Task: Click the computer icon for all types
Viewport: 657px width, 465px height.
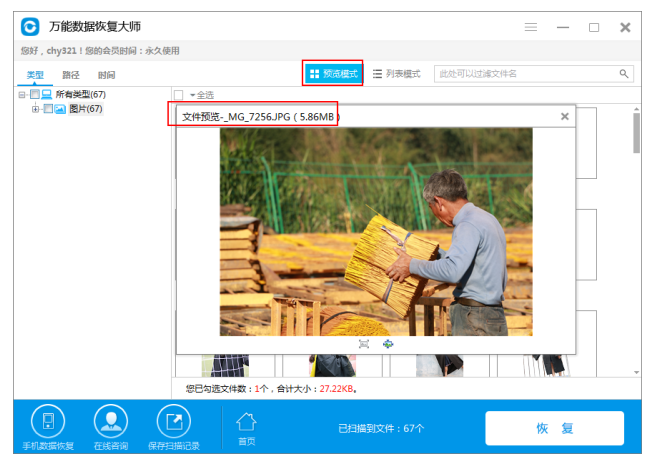Action: coord(47,94)
